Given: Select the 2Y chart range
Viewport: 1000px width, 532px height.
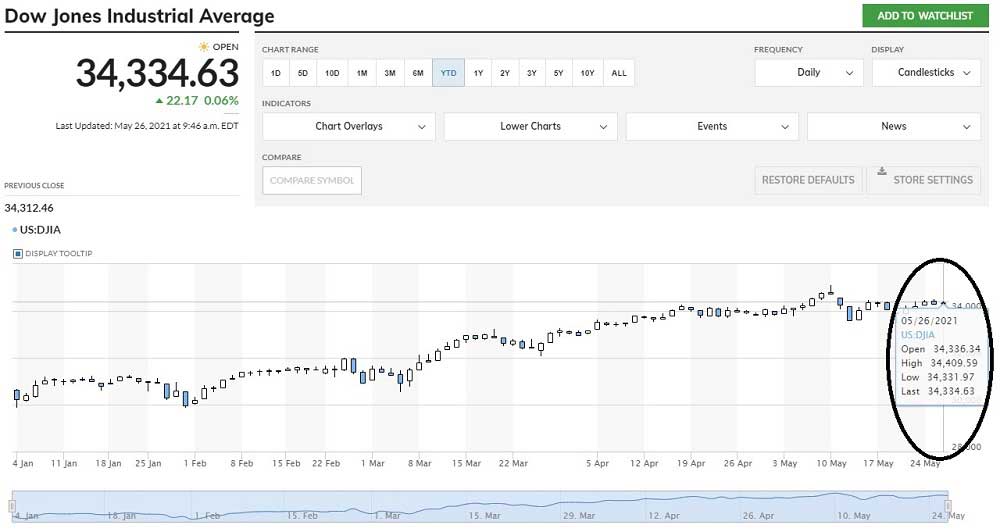Looking at the screenshot, I should (505, 73).
